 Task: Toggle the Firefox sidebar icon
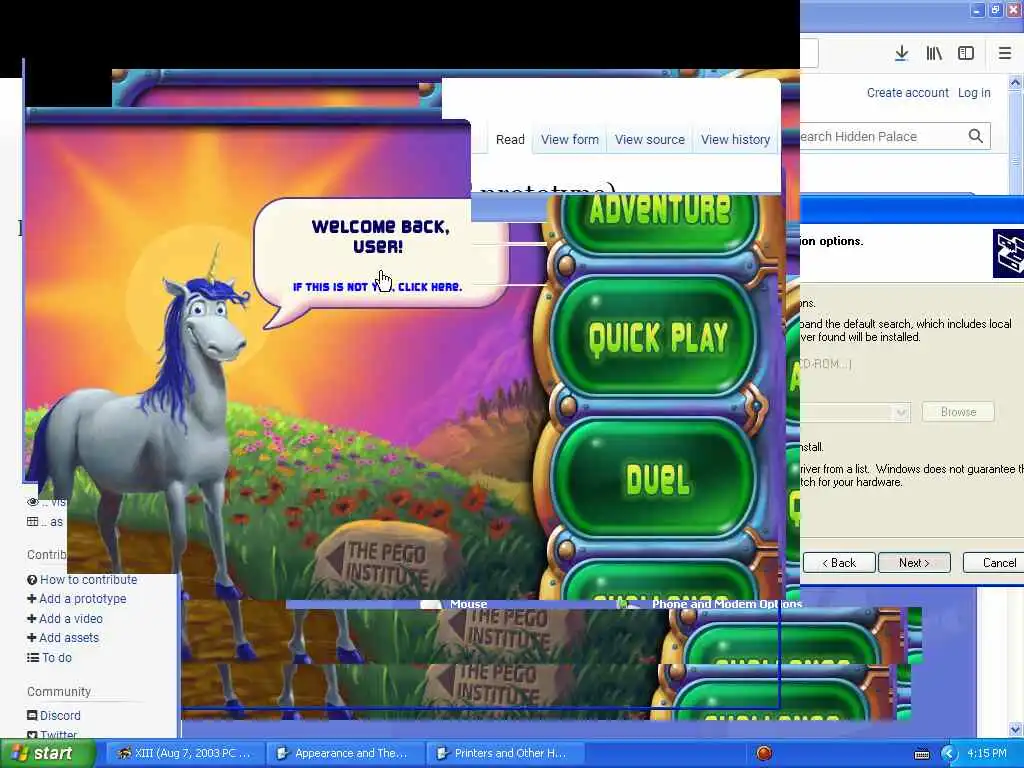click(x=966, y=54)
